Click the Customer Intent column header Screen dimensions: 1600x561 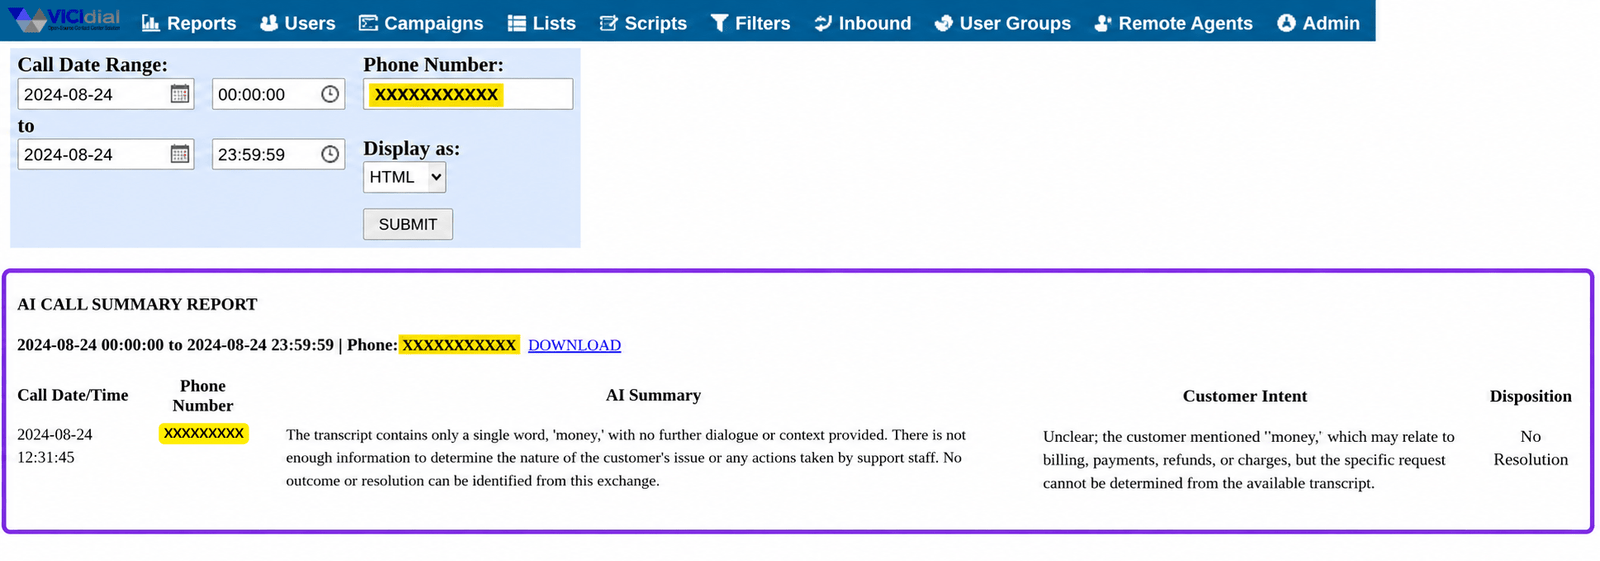[x=1245, y=396]
